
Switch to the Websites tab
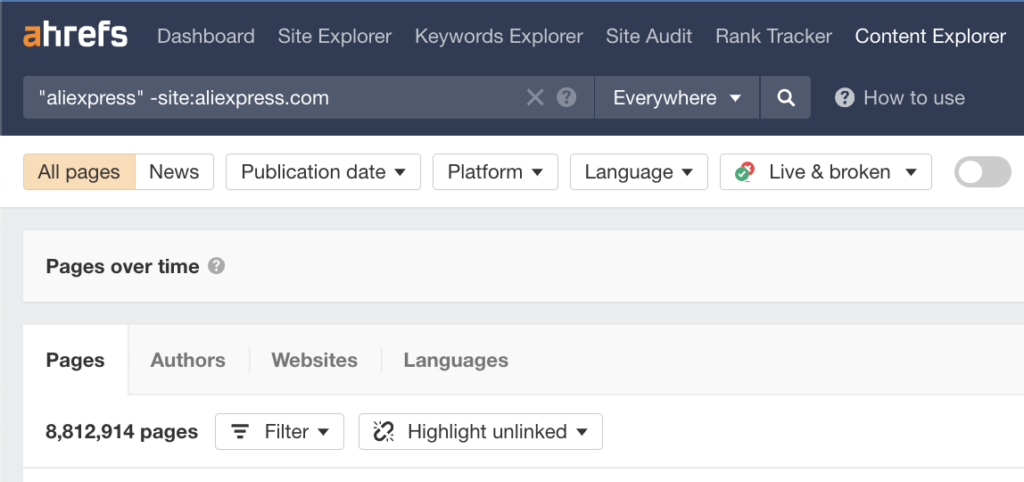coord(315,360)
